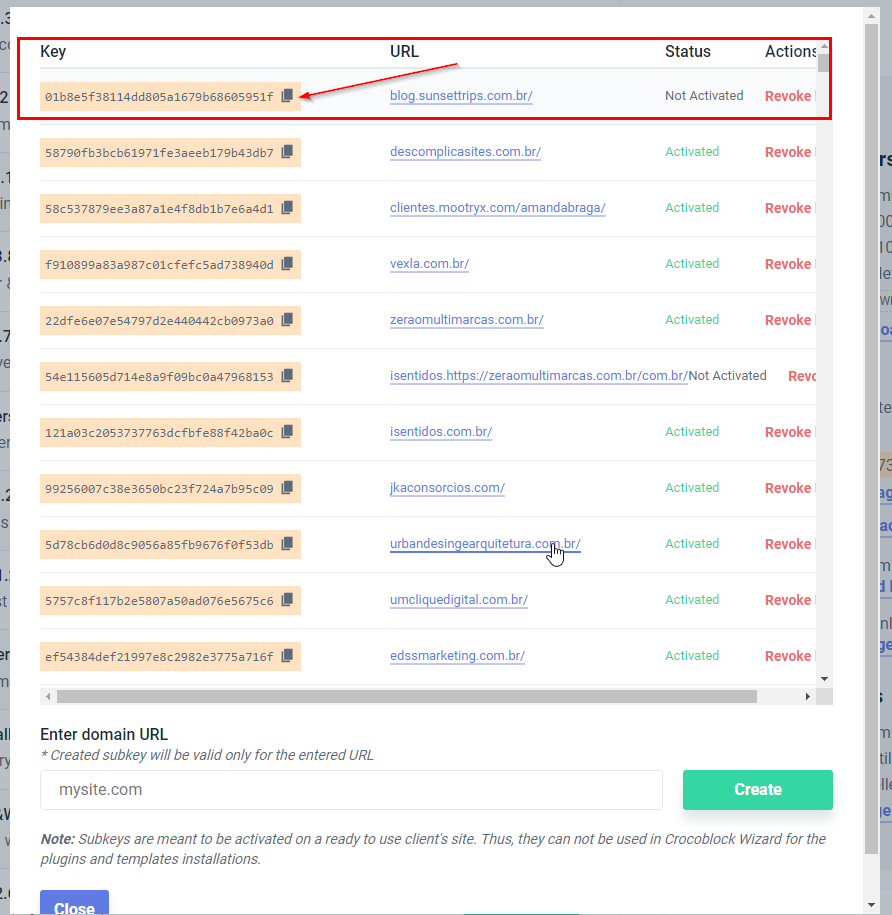Revoke the descomplicasites.com.br subkey
This screenshot has width=892, height=915.
click(787, 152)
